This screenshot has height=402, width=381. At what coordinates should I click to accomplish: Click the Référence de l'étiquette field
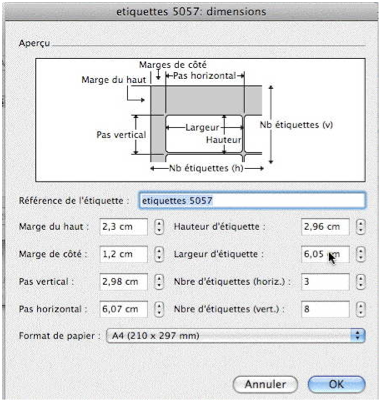pyautogui.click(x=252, y=201)
